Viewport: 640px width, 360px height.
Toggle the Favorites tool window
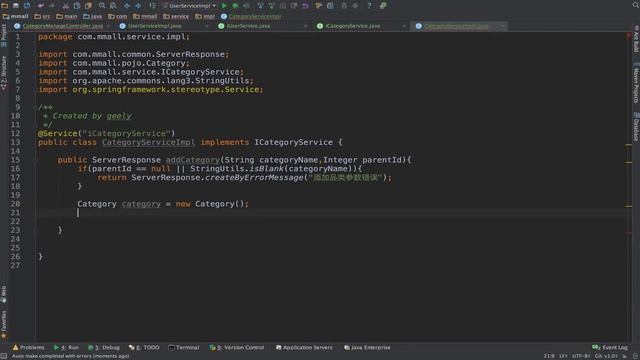(4, 324)
